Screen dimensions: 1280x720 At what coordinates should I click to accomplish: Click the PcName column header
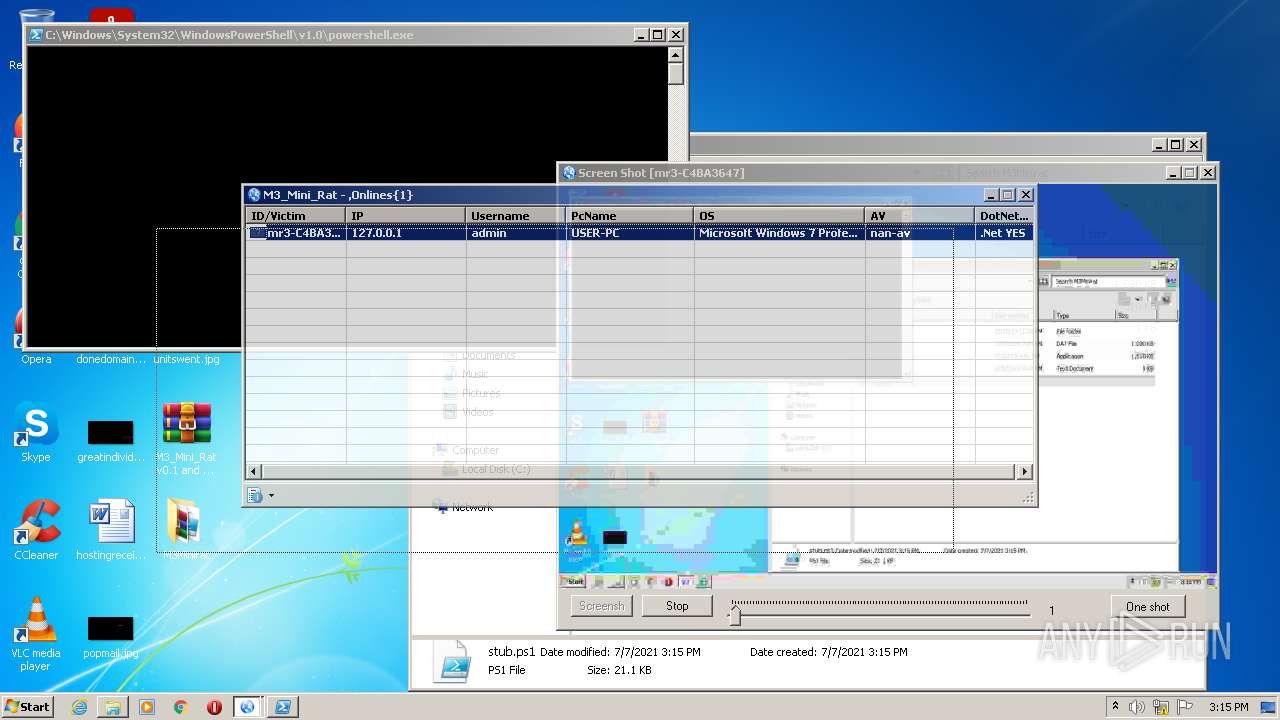point(630,216)
